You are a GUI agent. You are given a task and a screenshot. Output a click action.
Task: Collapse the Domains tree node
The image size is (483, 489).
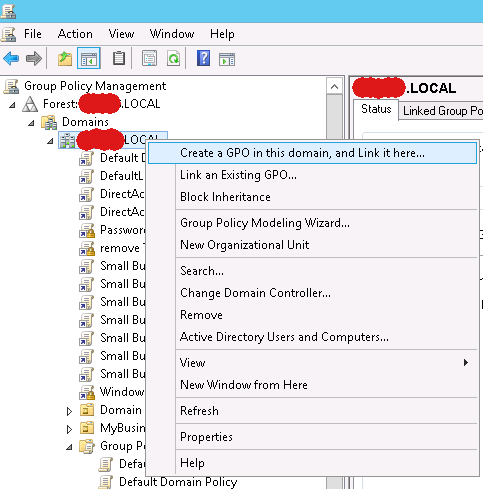pyautogui.click(x=31, y=123)
